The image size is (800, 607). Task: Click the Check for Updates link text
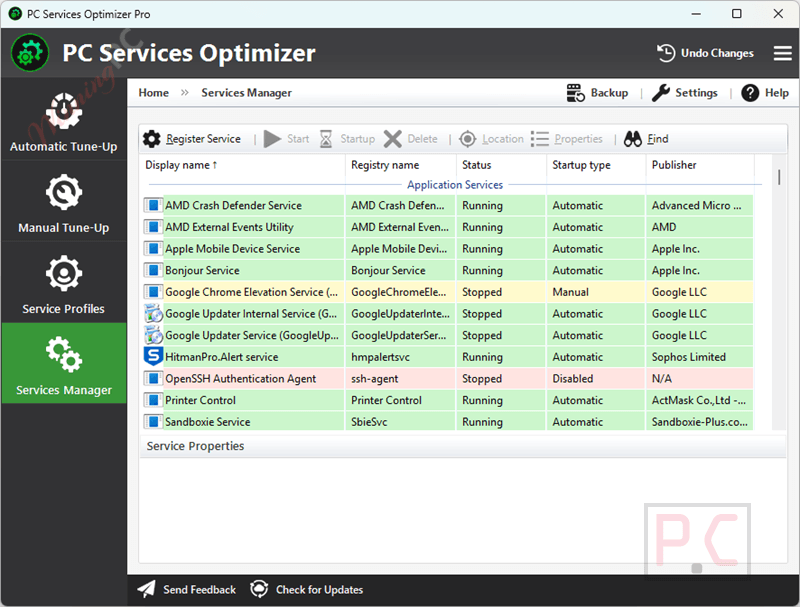click(x=319, y=590)
